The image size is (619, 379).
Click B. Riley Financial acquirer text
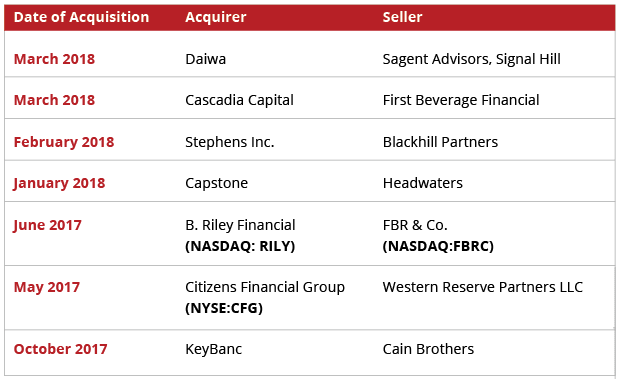pyautogui.click(x=240, y=225)
